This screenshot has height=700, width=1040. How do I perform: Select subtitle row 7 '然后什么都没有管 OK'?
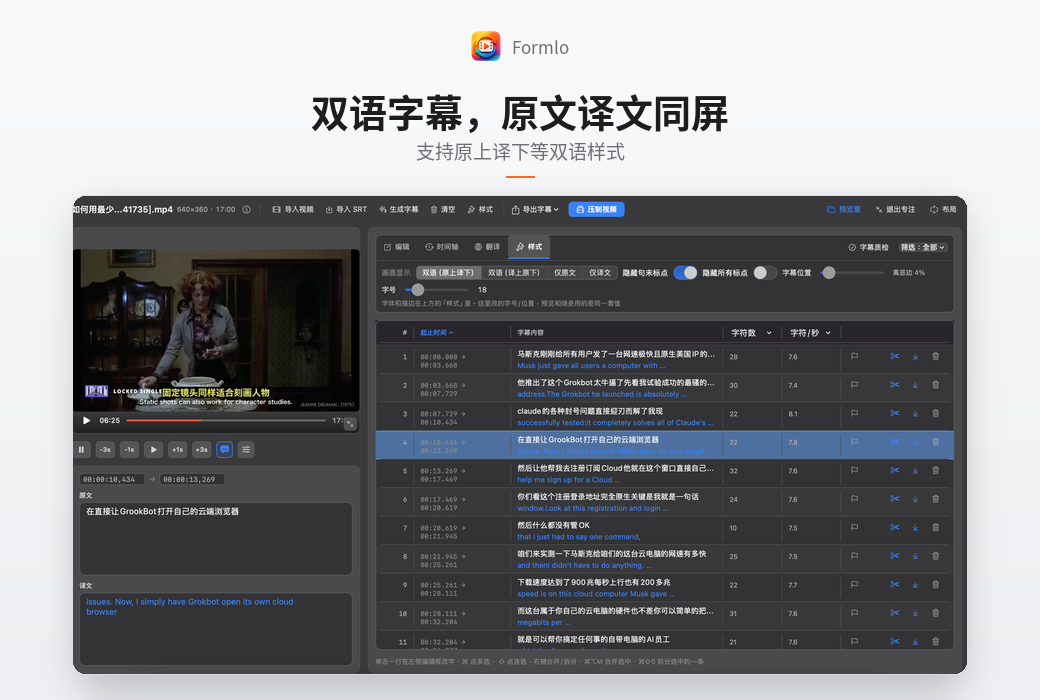click(665, 531)
